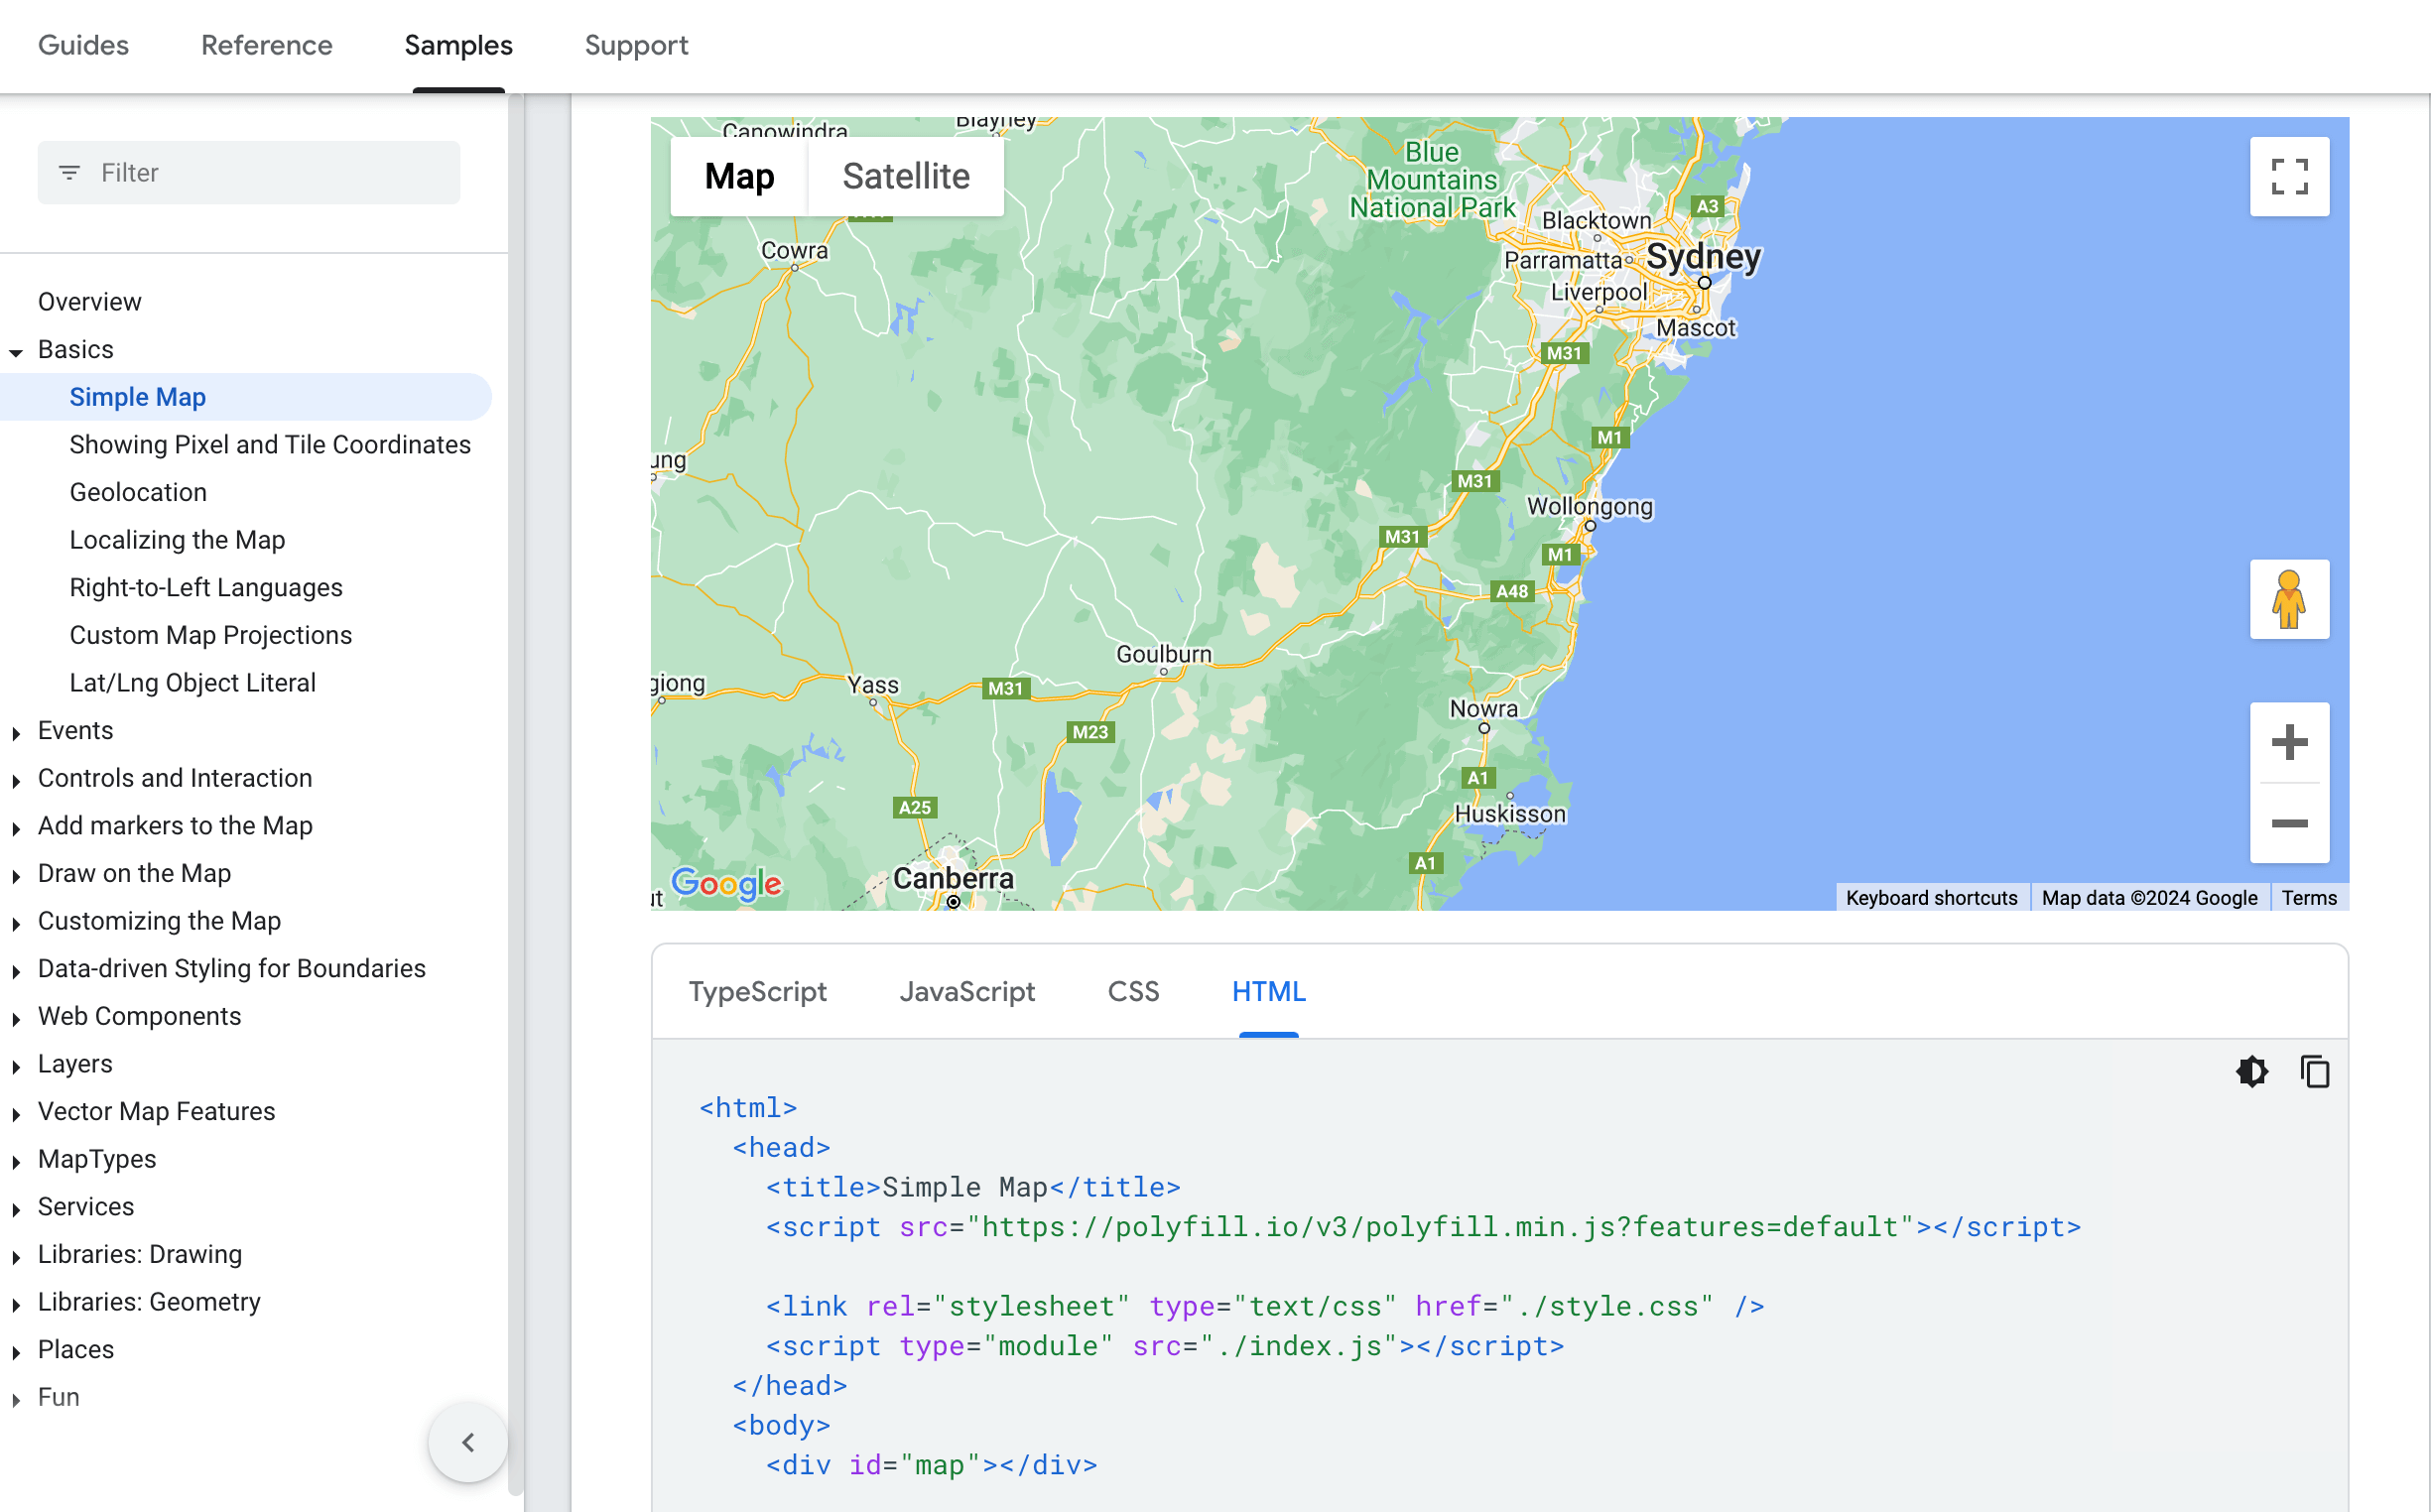Click the Blue Mountains National Park label

pos(1432,180)
